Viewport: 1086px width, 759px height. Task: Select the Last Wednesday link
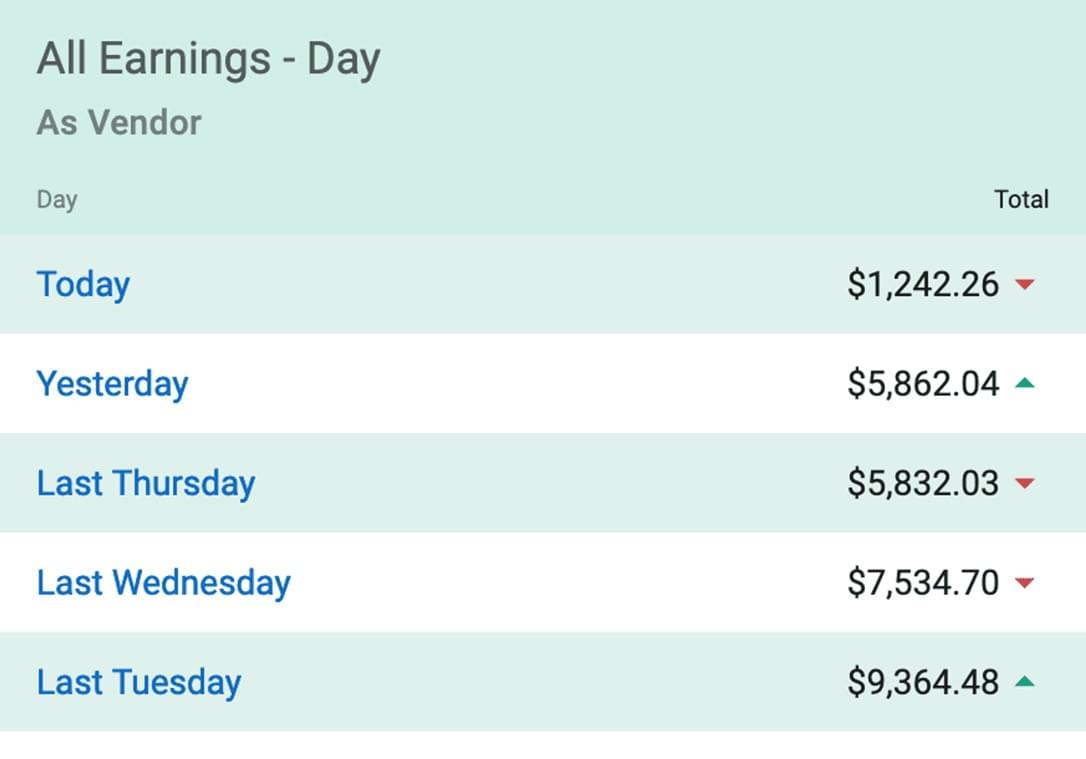pyautogui.click(x=163, y=583)
